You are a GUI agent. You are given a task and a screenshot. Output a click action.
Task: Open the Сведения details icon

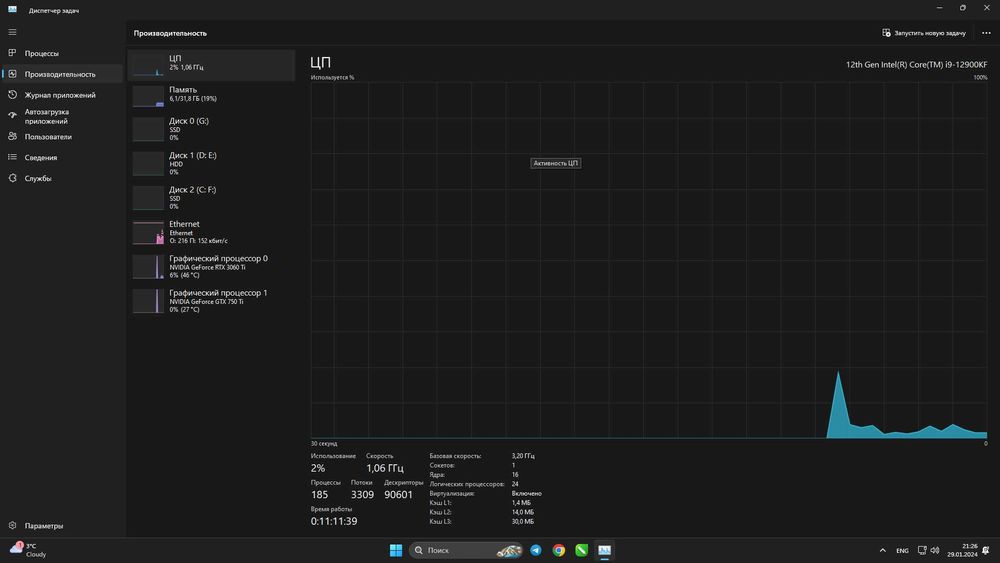coord(12,157)
